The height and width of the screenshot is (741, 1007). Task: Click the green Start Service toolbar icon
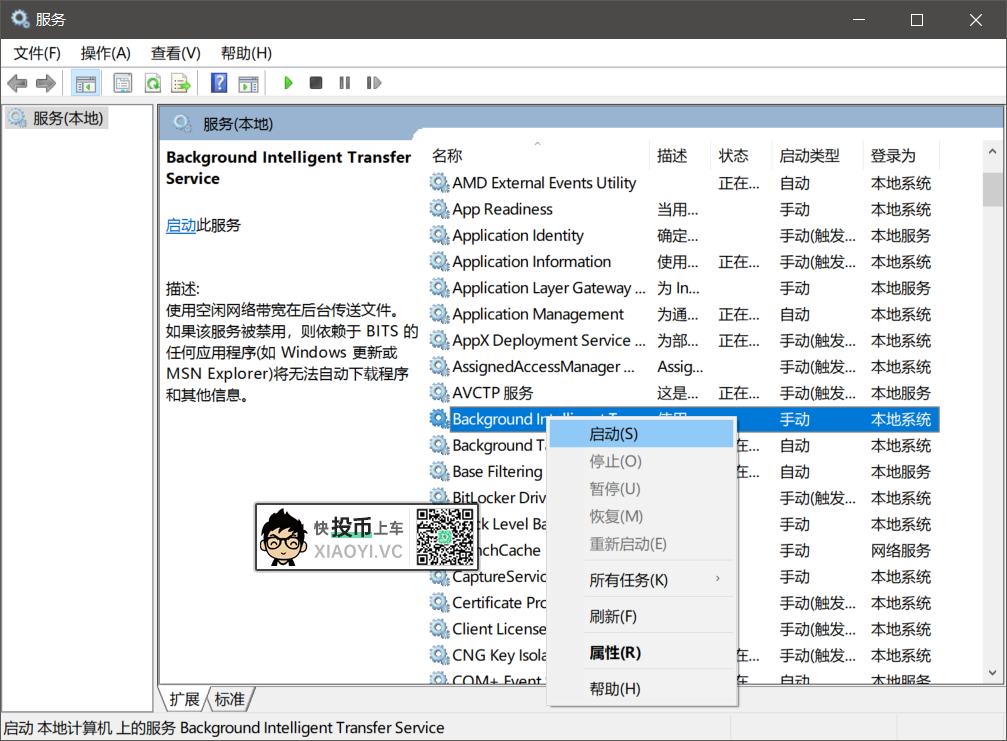(x=287, y=83)
